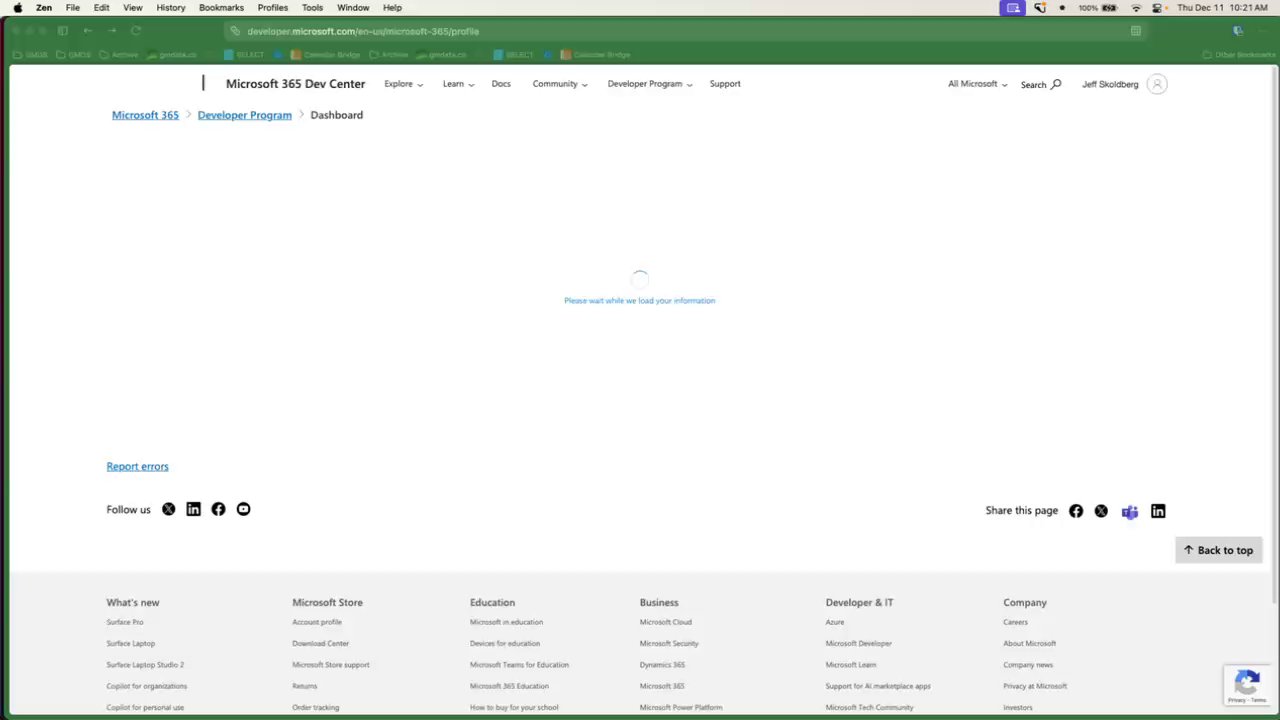This screenshot has width=1280, height=720.
Task: Open the Profiles menu
Action: (273, 7)
